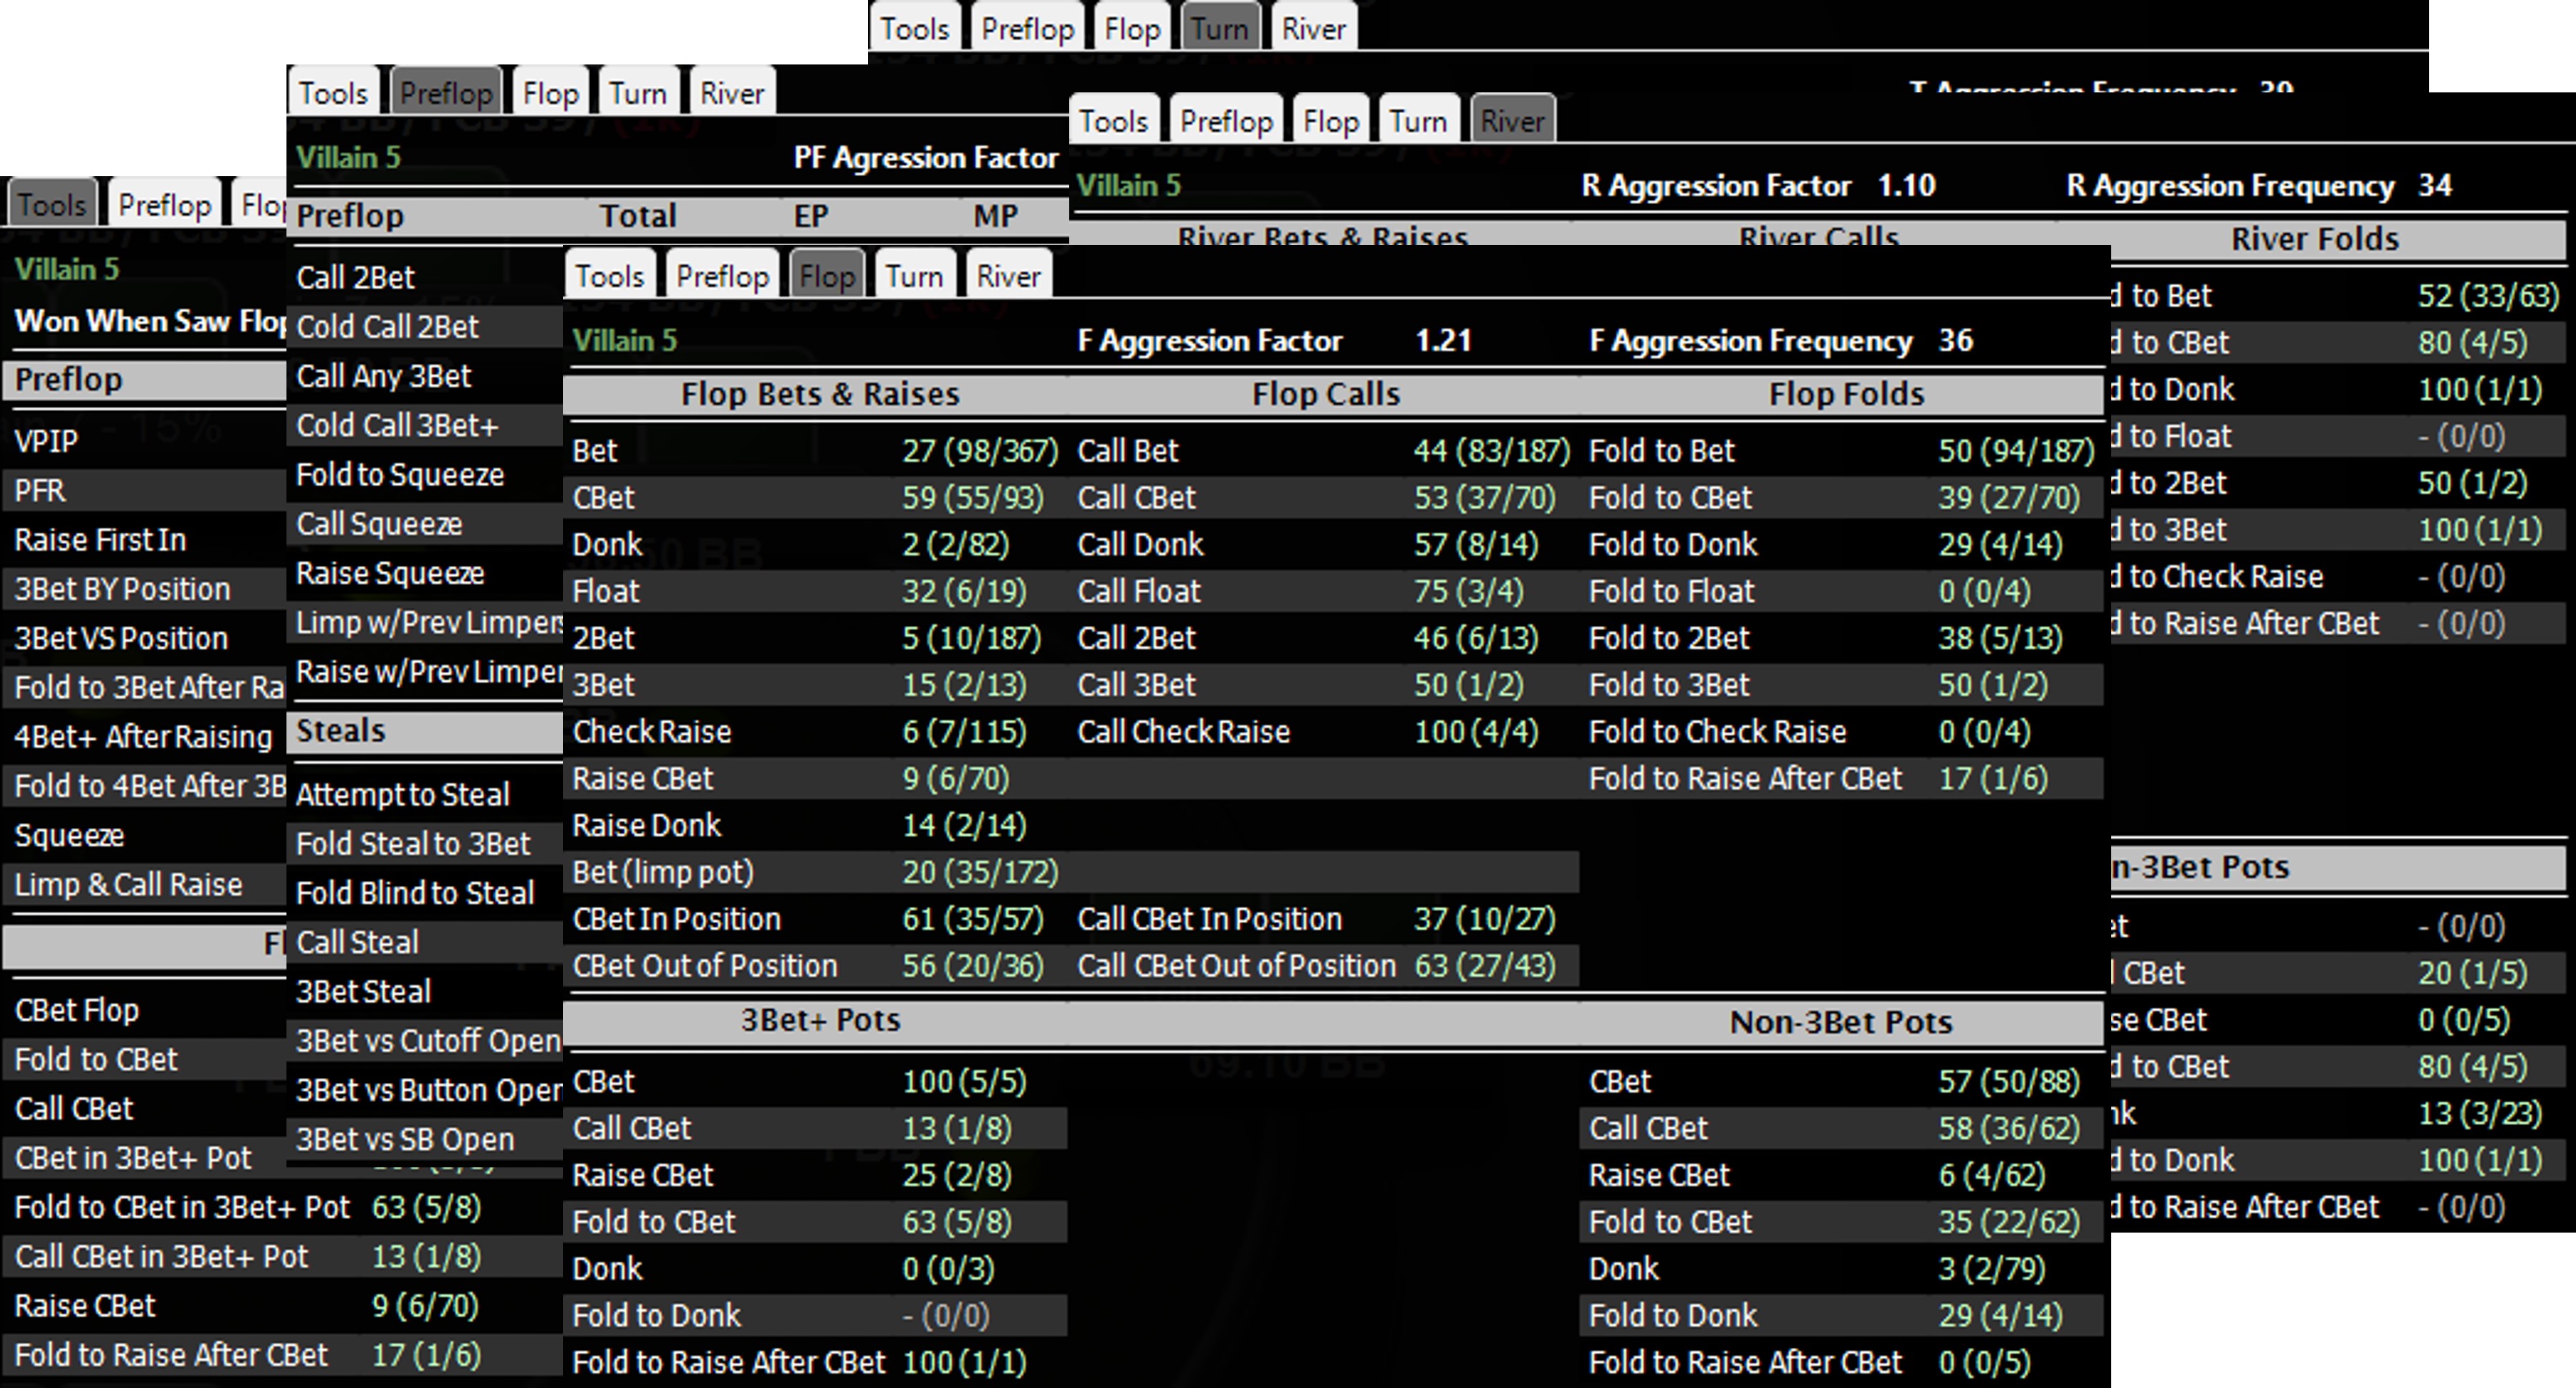
Task: Click Preflop tab in topmost turn popup
Action: pyautogui.click(x=1027, y=28)
